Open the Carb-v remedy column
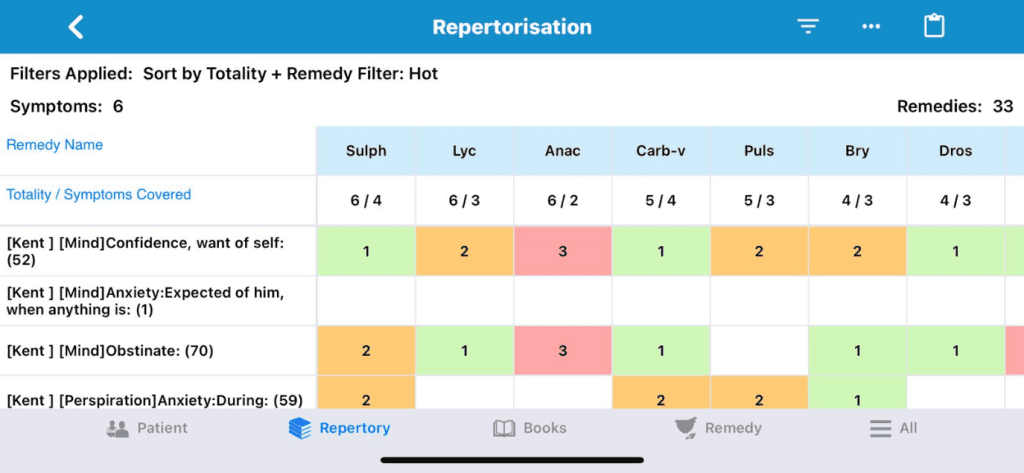The height and width of the screenshot is (473, 1024). 661,151
